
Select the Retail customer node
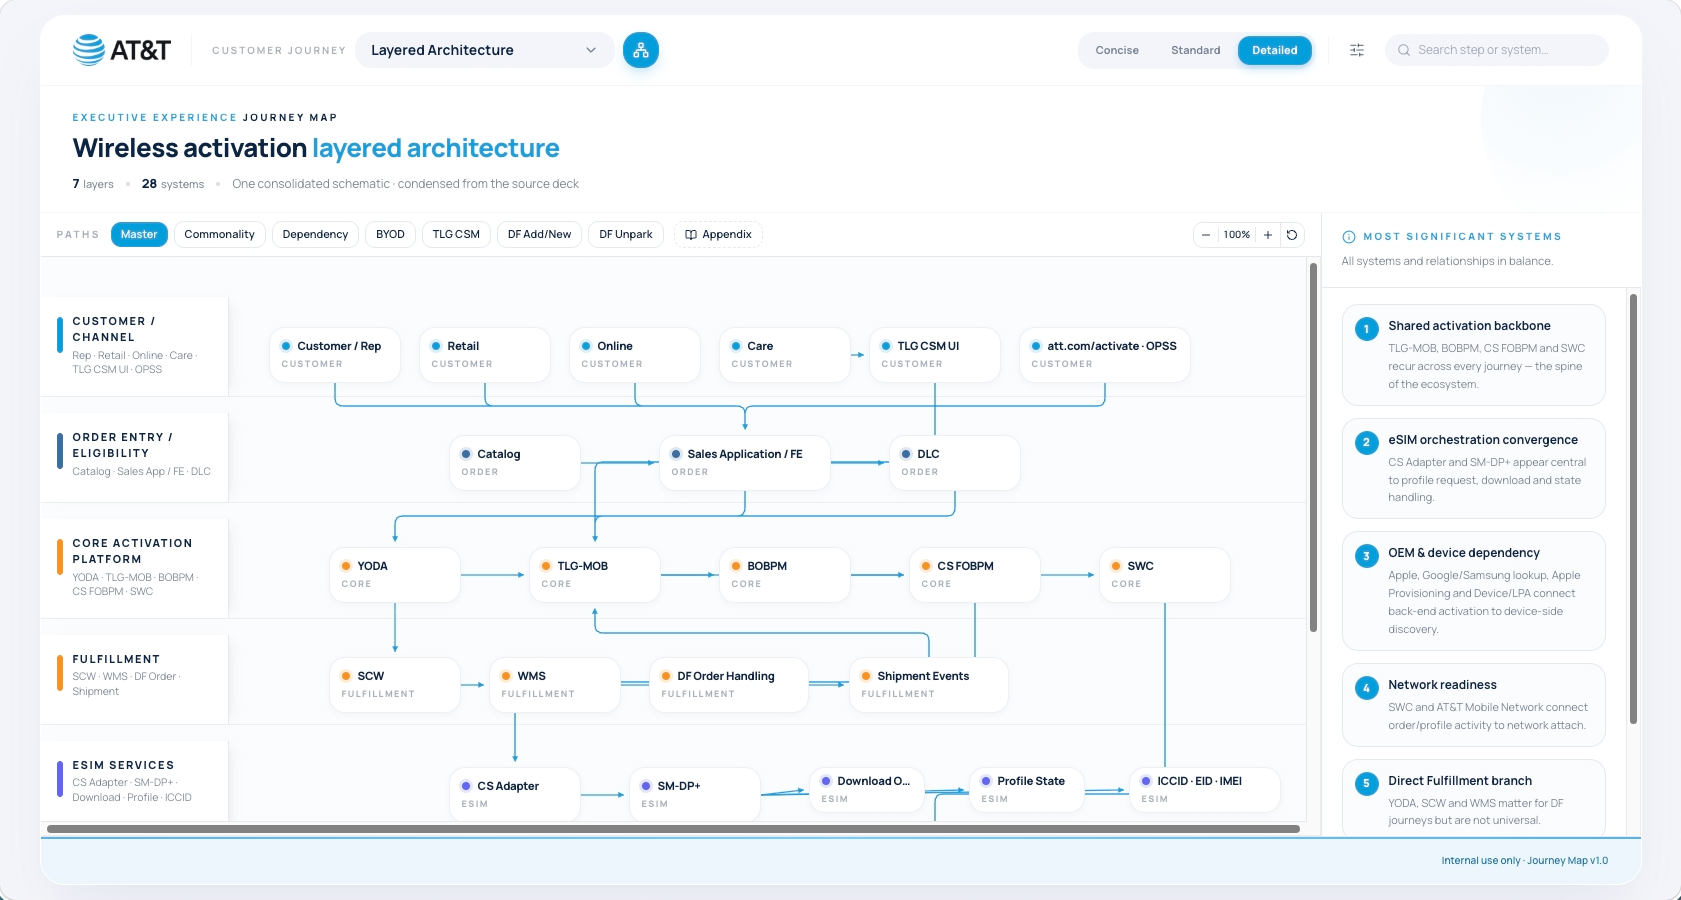[x=485, y=355]
